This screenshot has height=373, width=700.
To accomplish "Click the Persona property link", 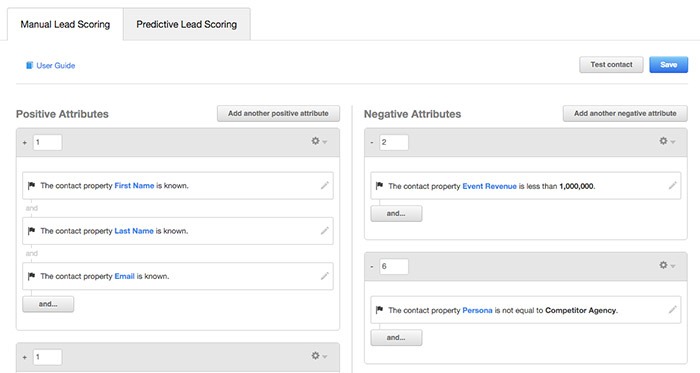I will click(x=477, y=310).
